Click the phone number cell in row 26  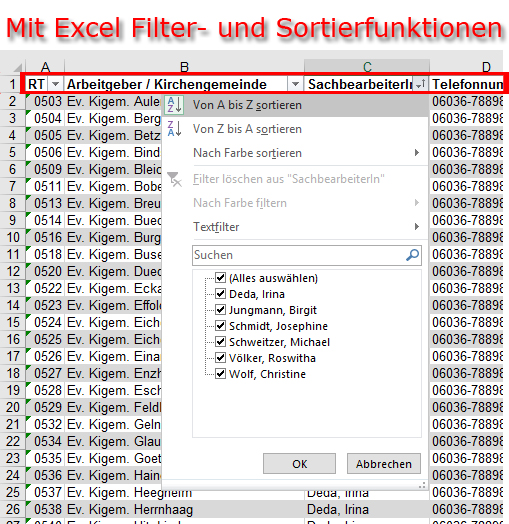point(467,509)
